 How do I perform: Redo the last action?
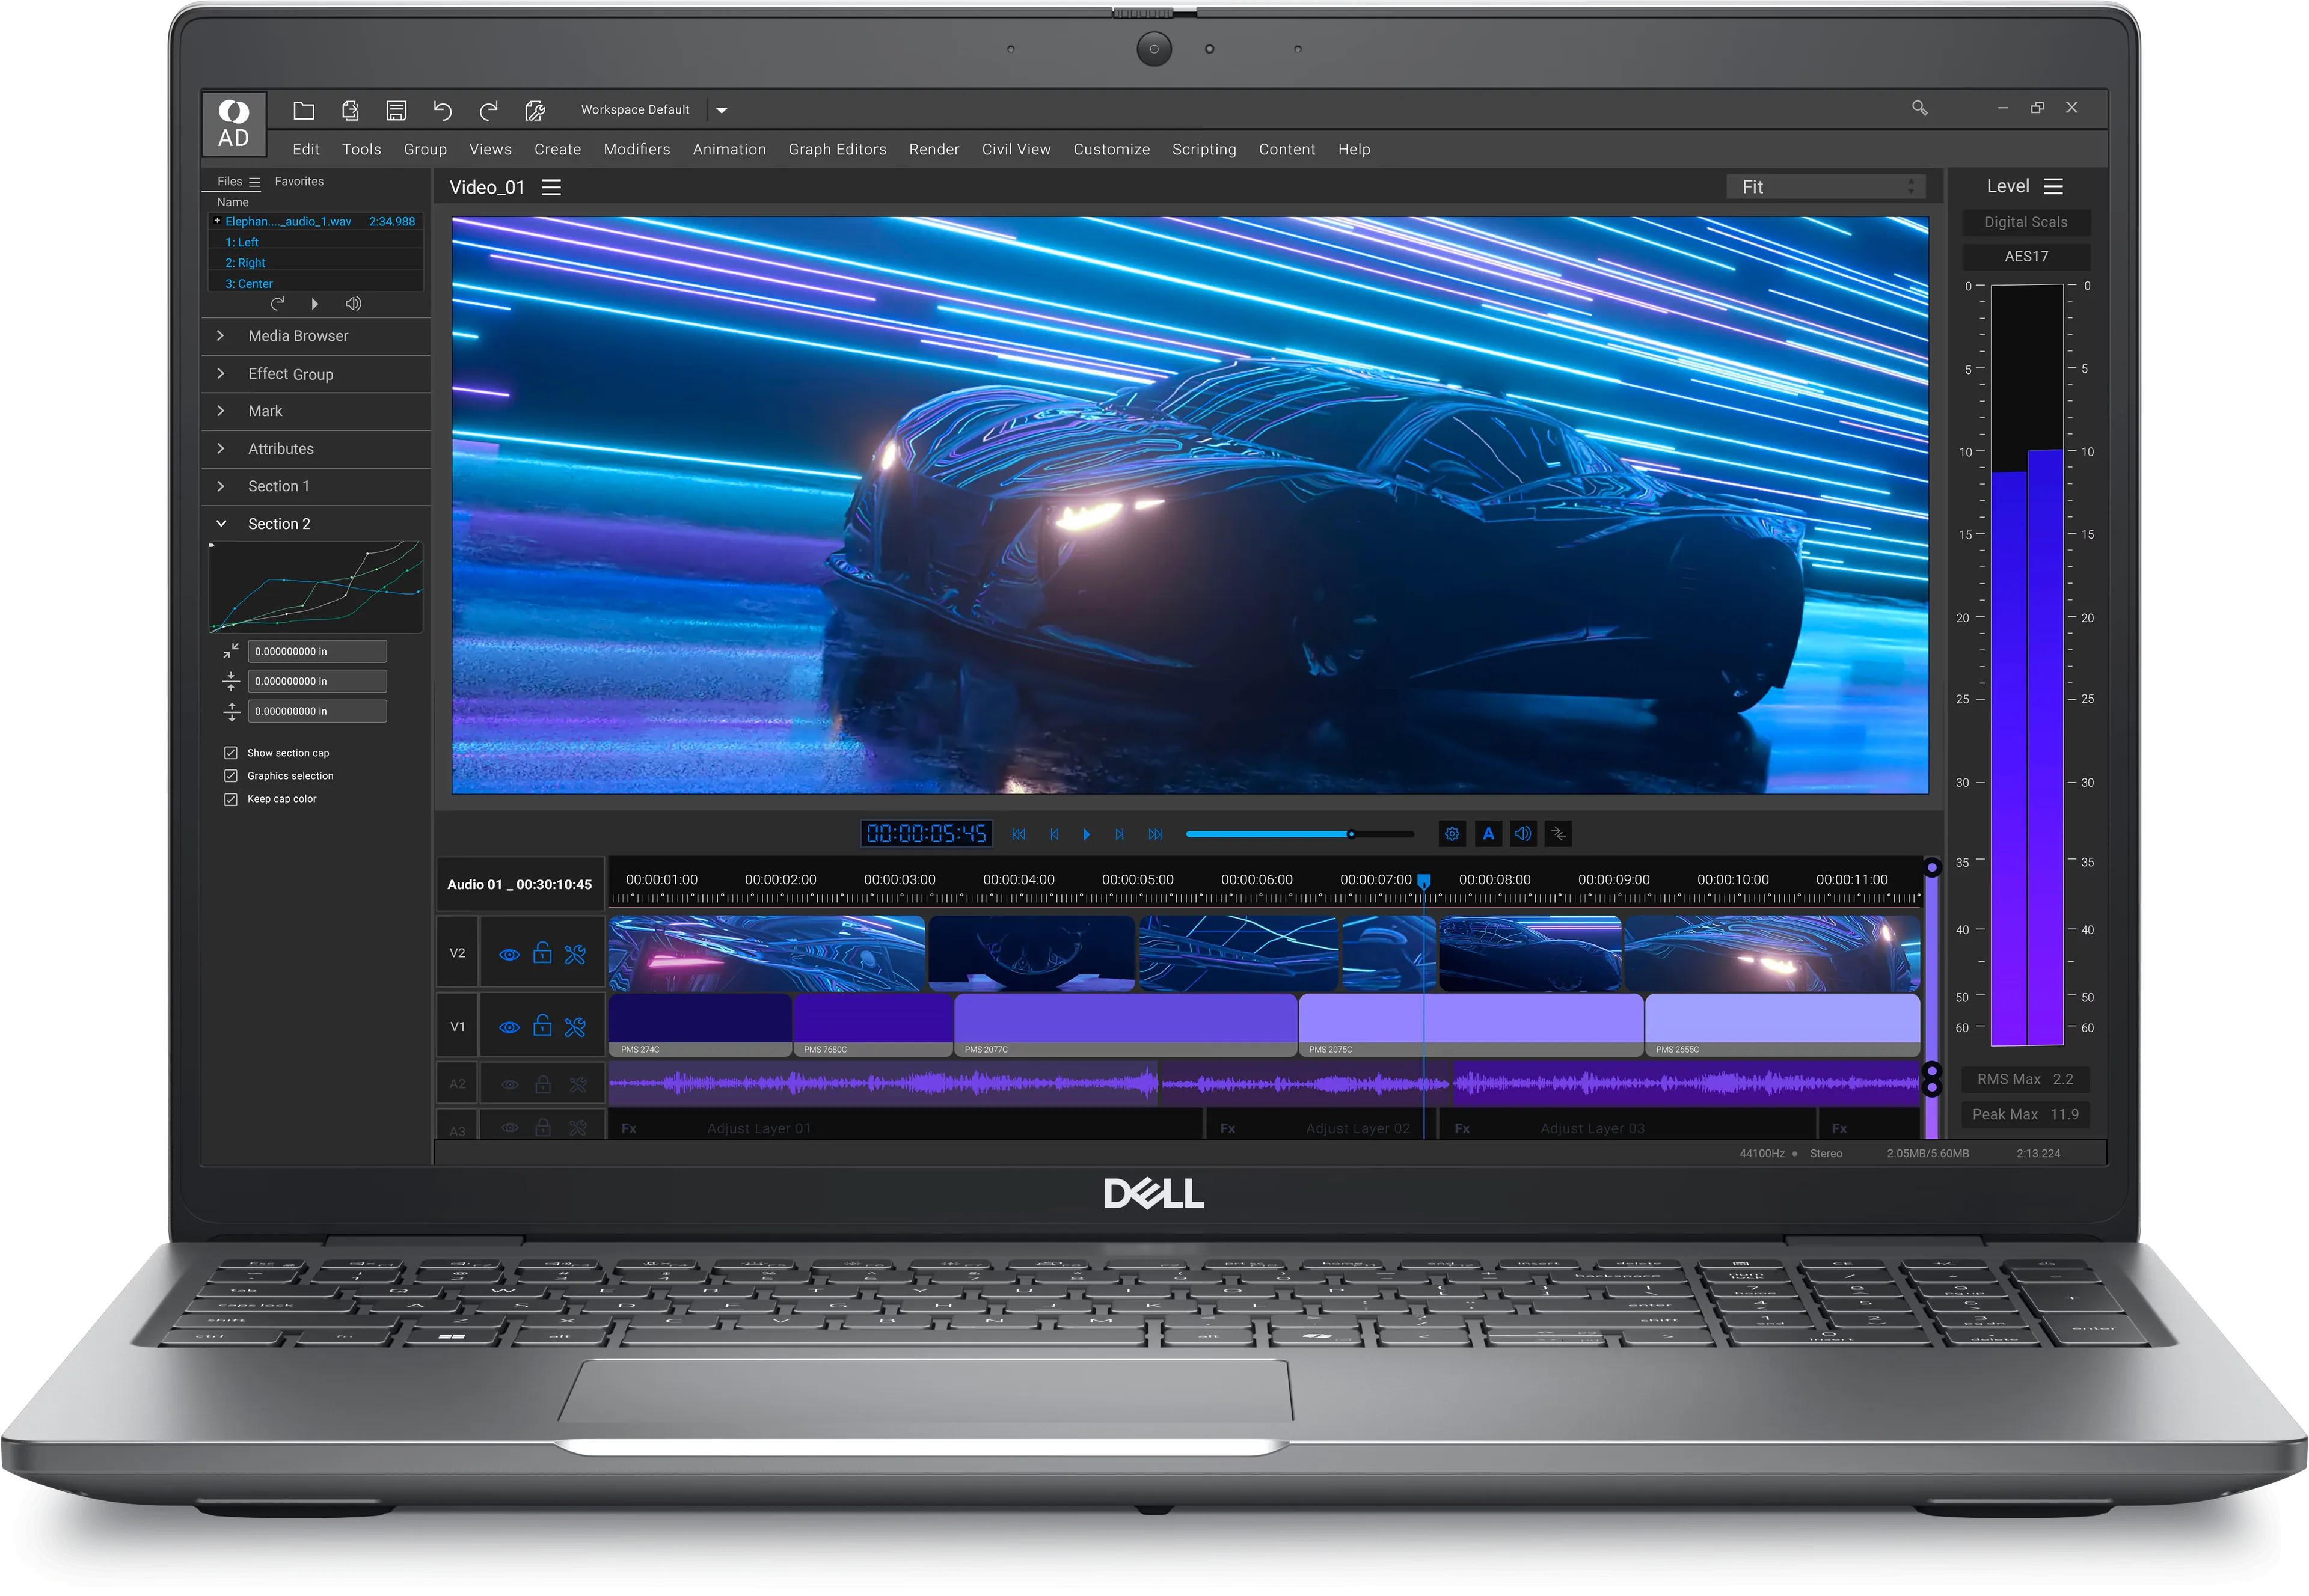point(489,110)
